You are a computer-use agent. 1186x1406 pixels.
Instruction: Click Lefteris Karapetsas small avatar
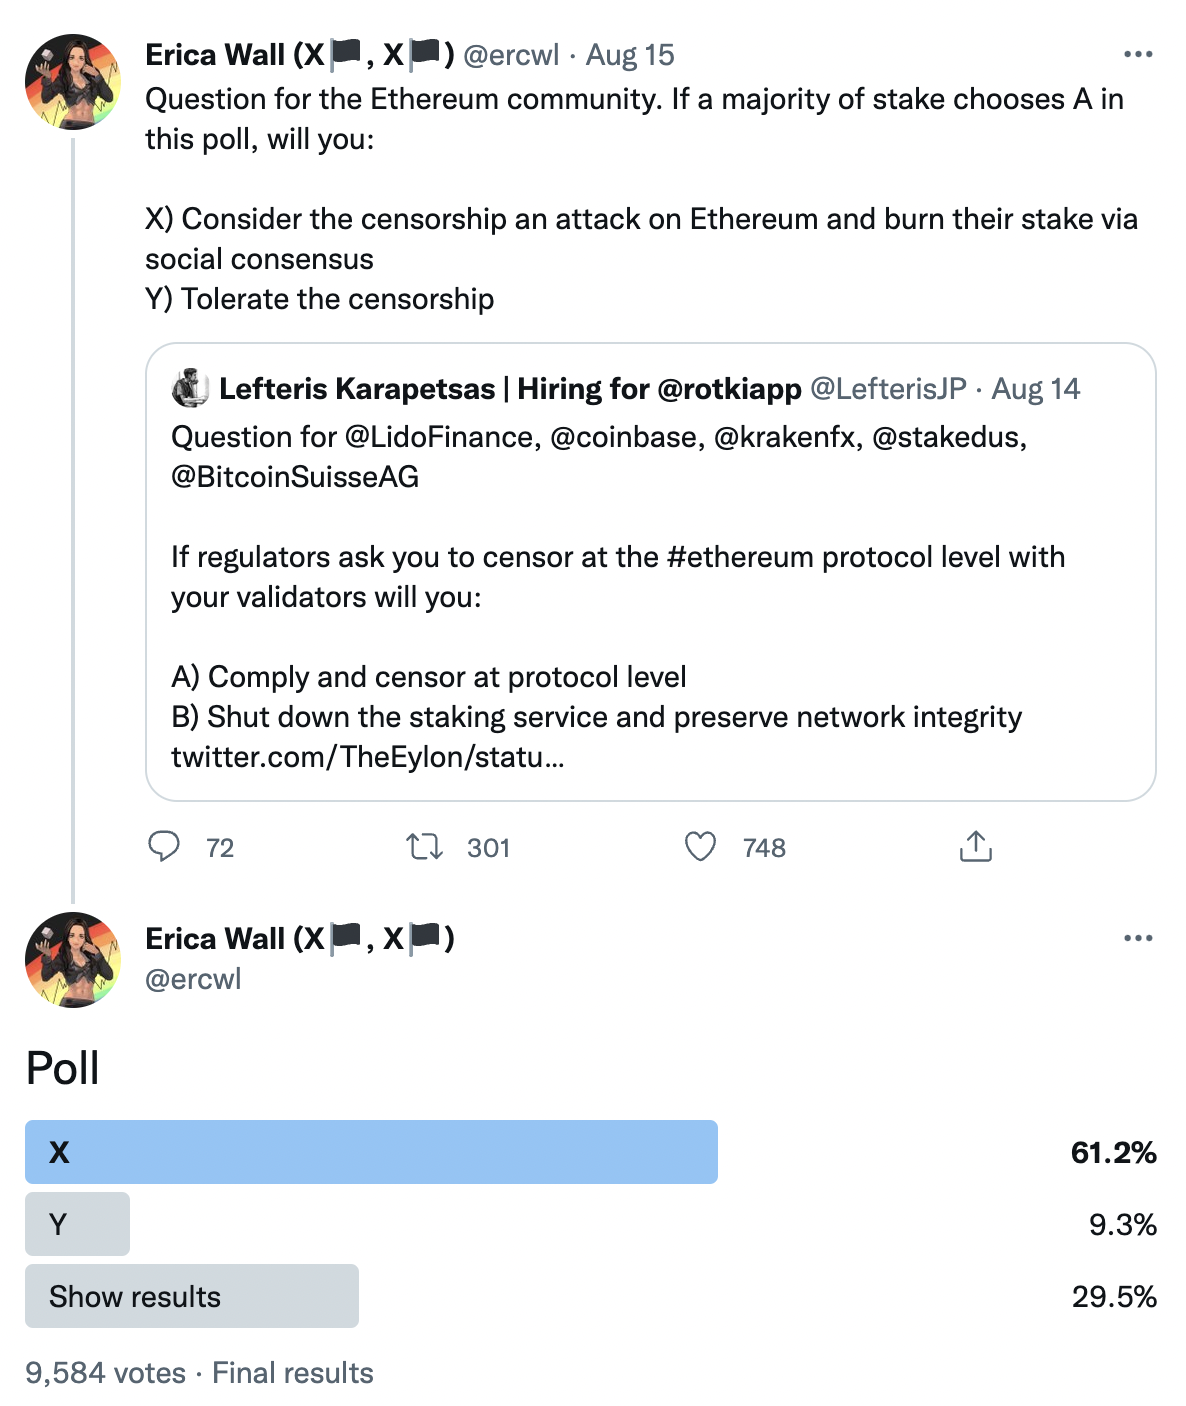point(190,388)
